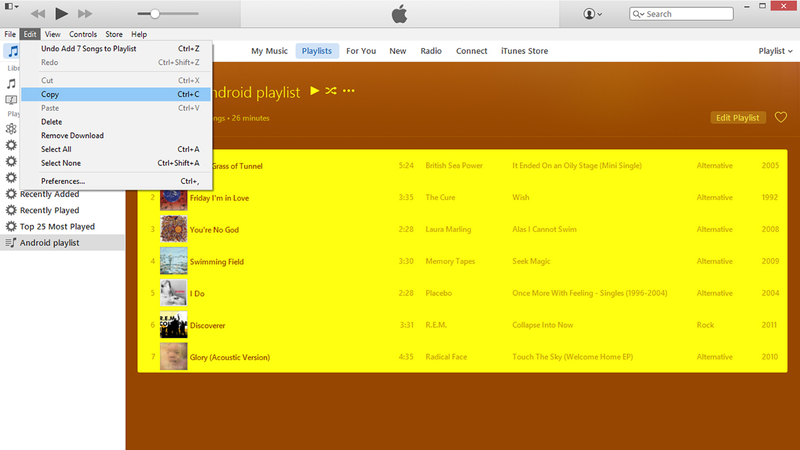
Task: Open the Controls menu
Action: tap(83, 34)
